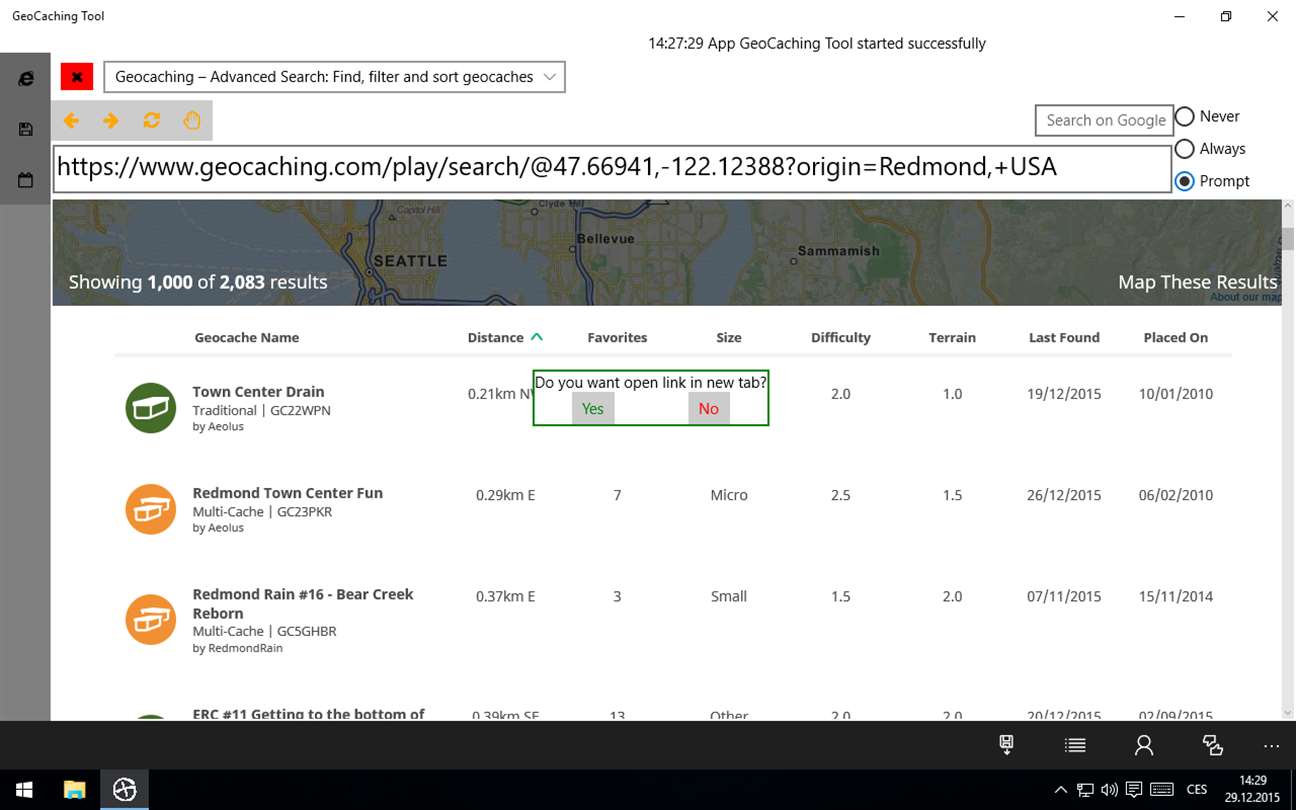1296x810 pixels.
Task: Click the Search on Google button
Action: click(1105, 120)
